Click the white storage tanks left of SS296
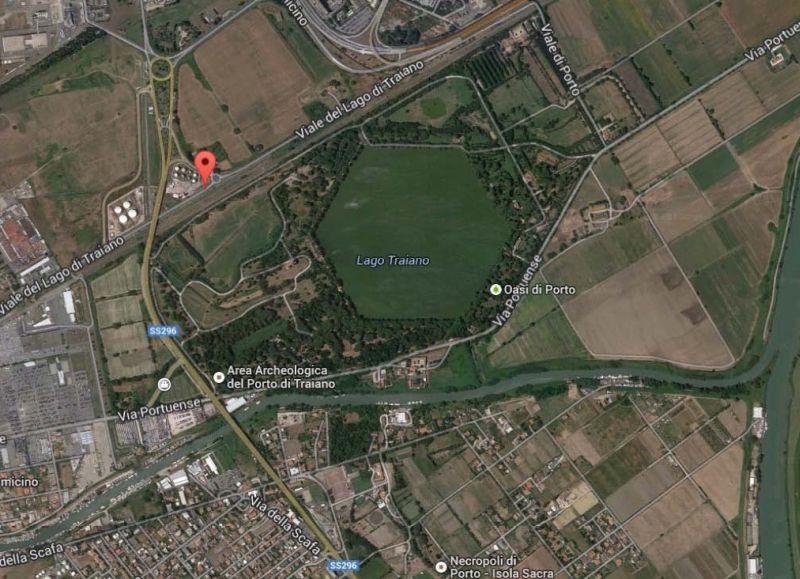800x579 pixels. 125,211
